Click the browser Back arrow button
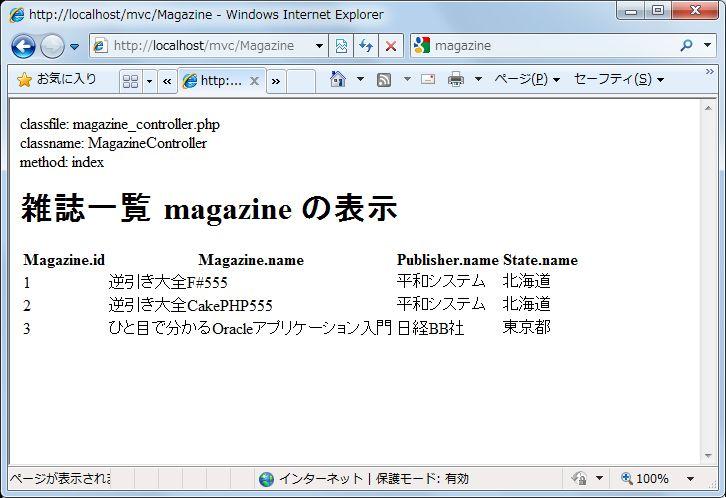 23,46
